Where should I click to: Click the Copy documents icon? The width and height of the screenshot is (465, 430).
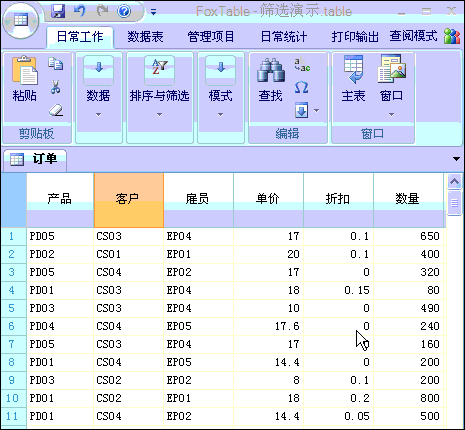(56, 63)
